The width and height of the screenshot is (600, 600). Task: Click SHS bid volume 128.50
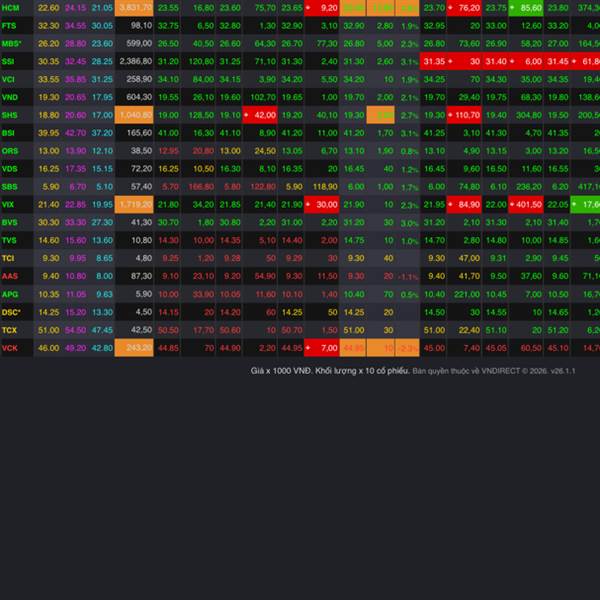(x=202, y=115)
